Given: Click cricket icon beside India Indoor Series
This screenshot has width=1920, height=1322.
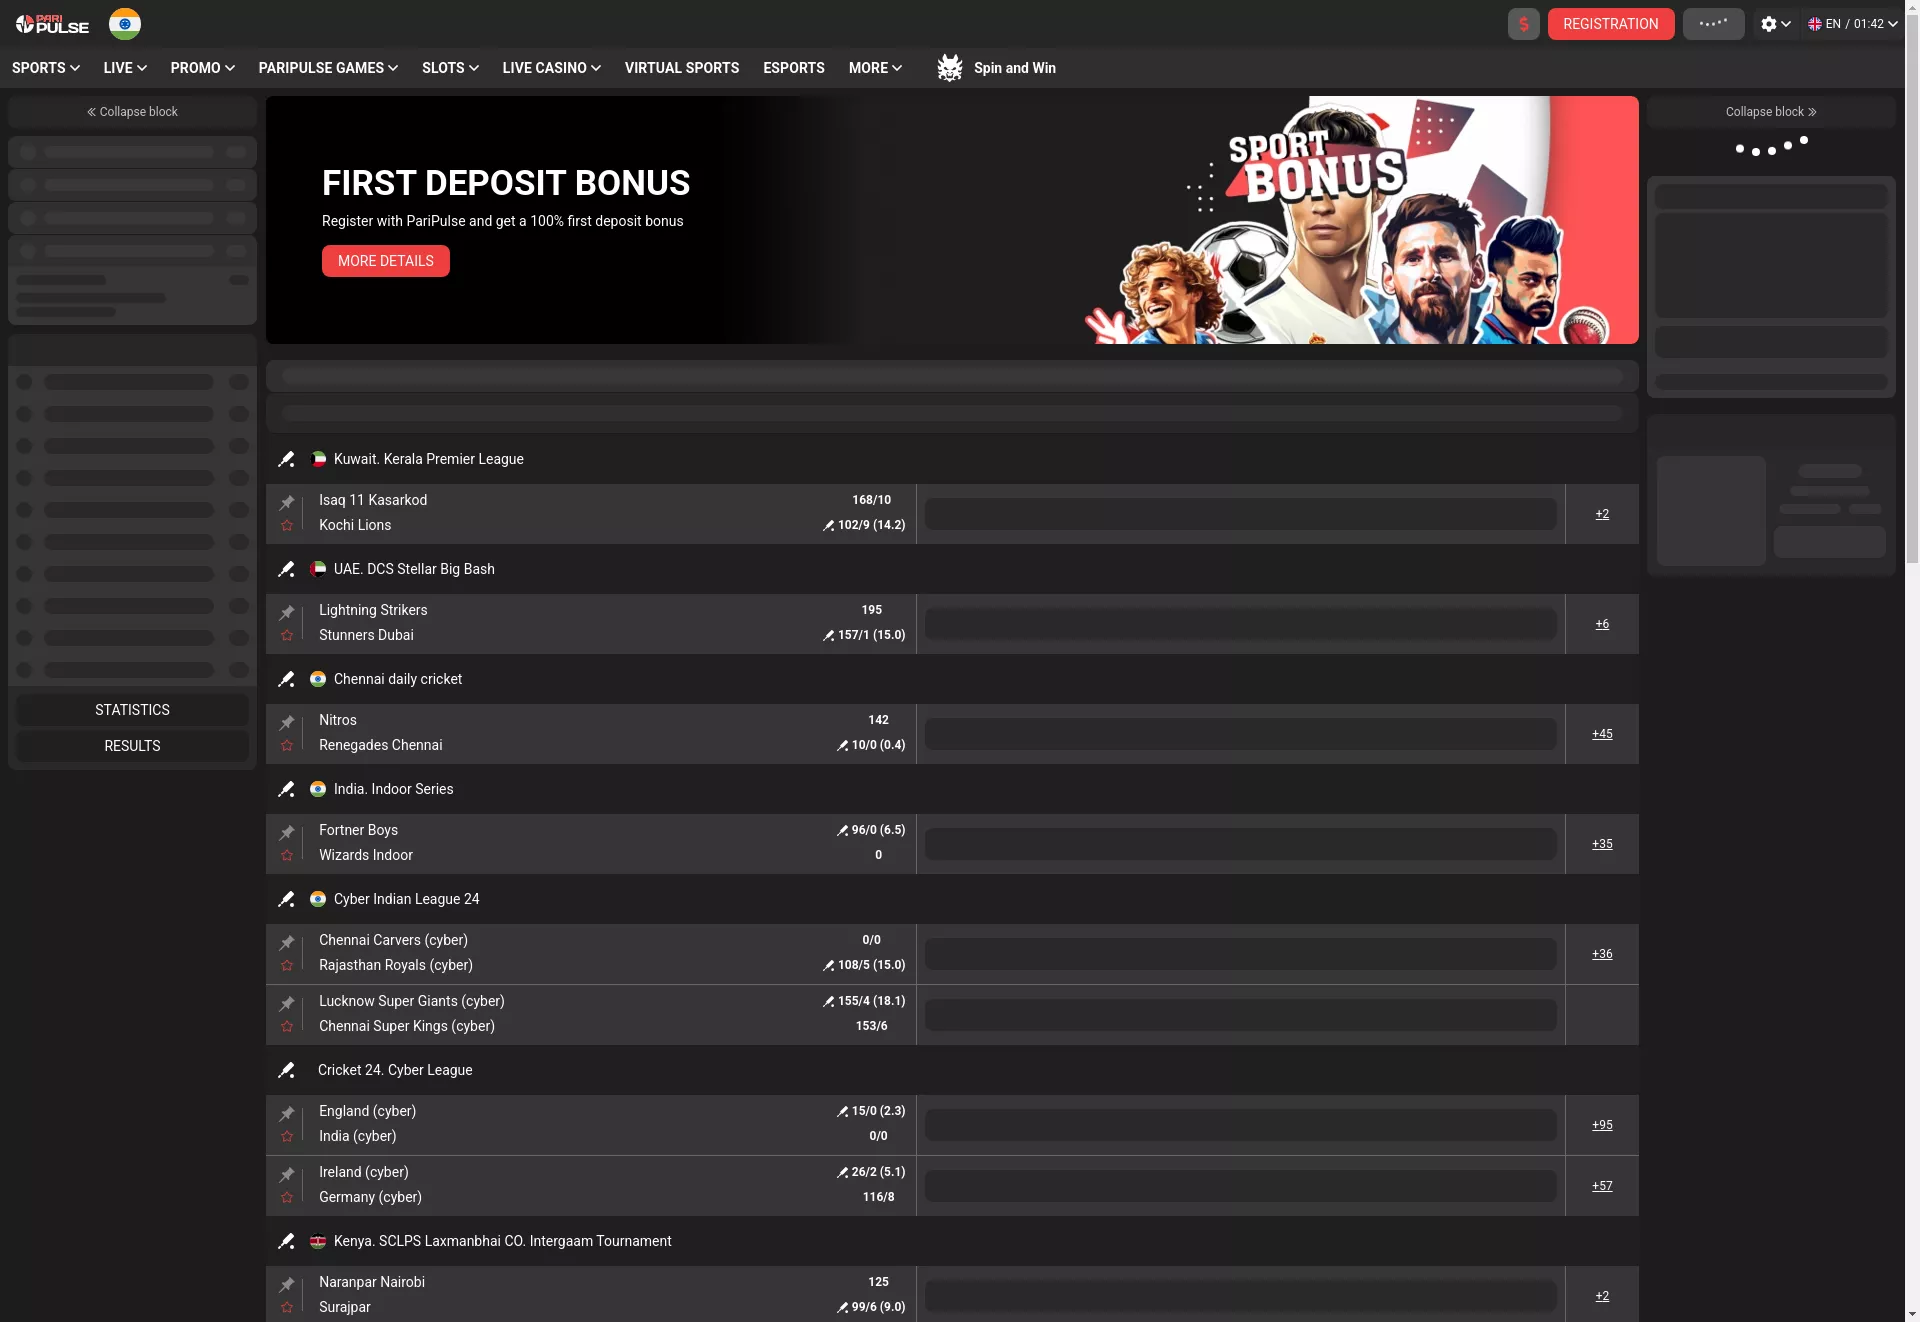Looking at the screenshot, I should 286,789.
